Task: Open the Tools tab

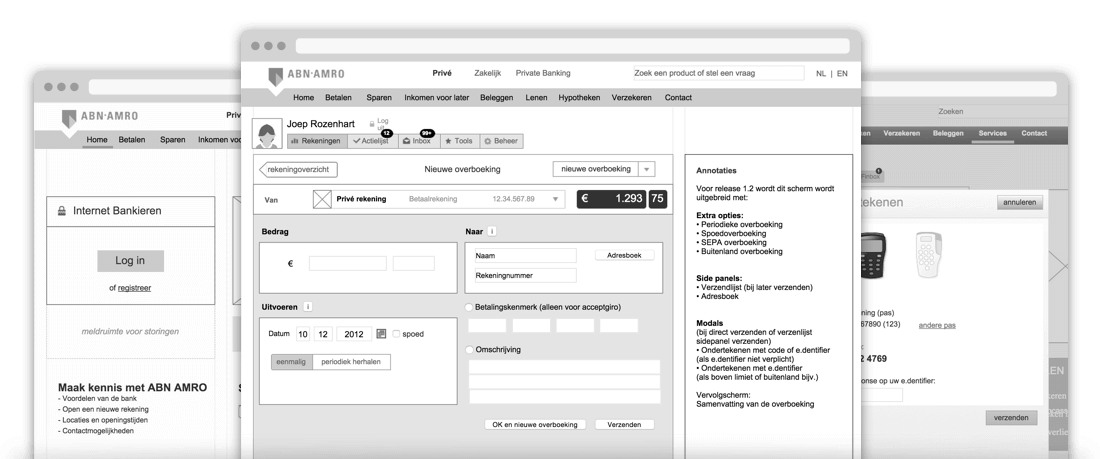Action: pyautogui.click(x=460, y=141)
